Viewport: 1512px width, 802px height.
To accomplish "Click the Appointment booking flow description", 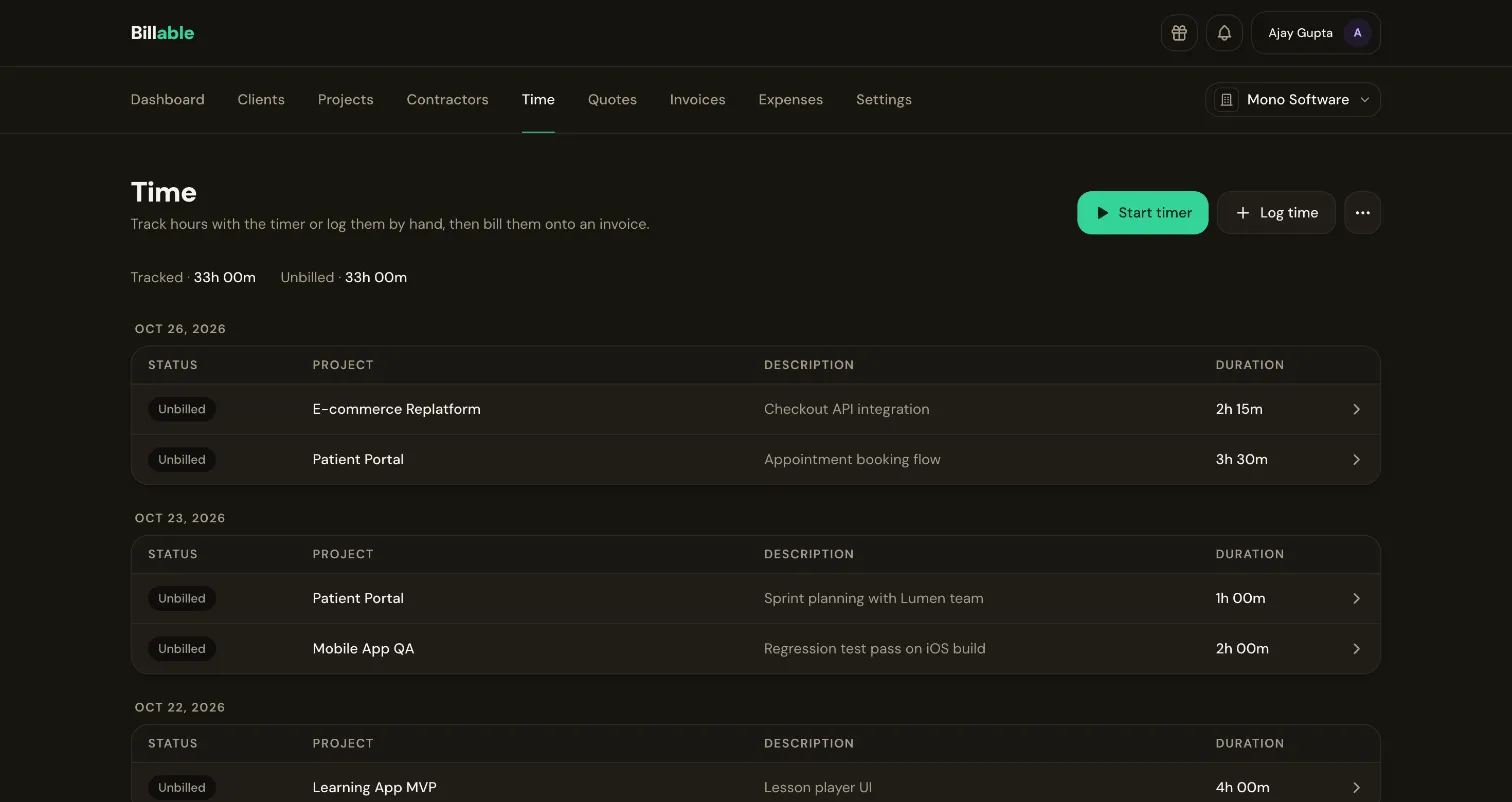I will pos(852,460).
